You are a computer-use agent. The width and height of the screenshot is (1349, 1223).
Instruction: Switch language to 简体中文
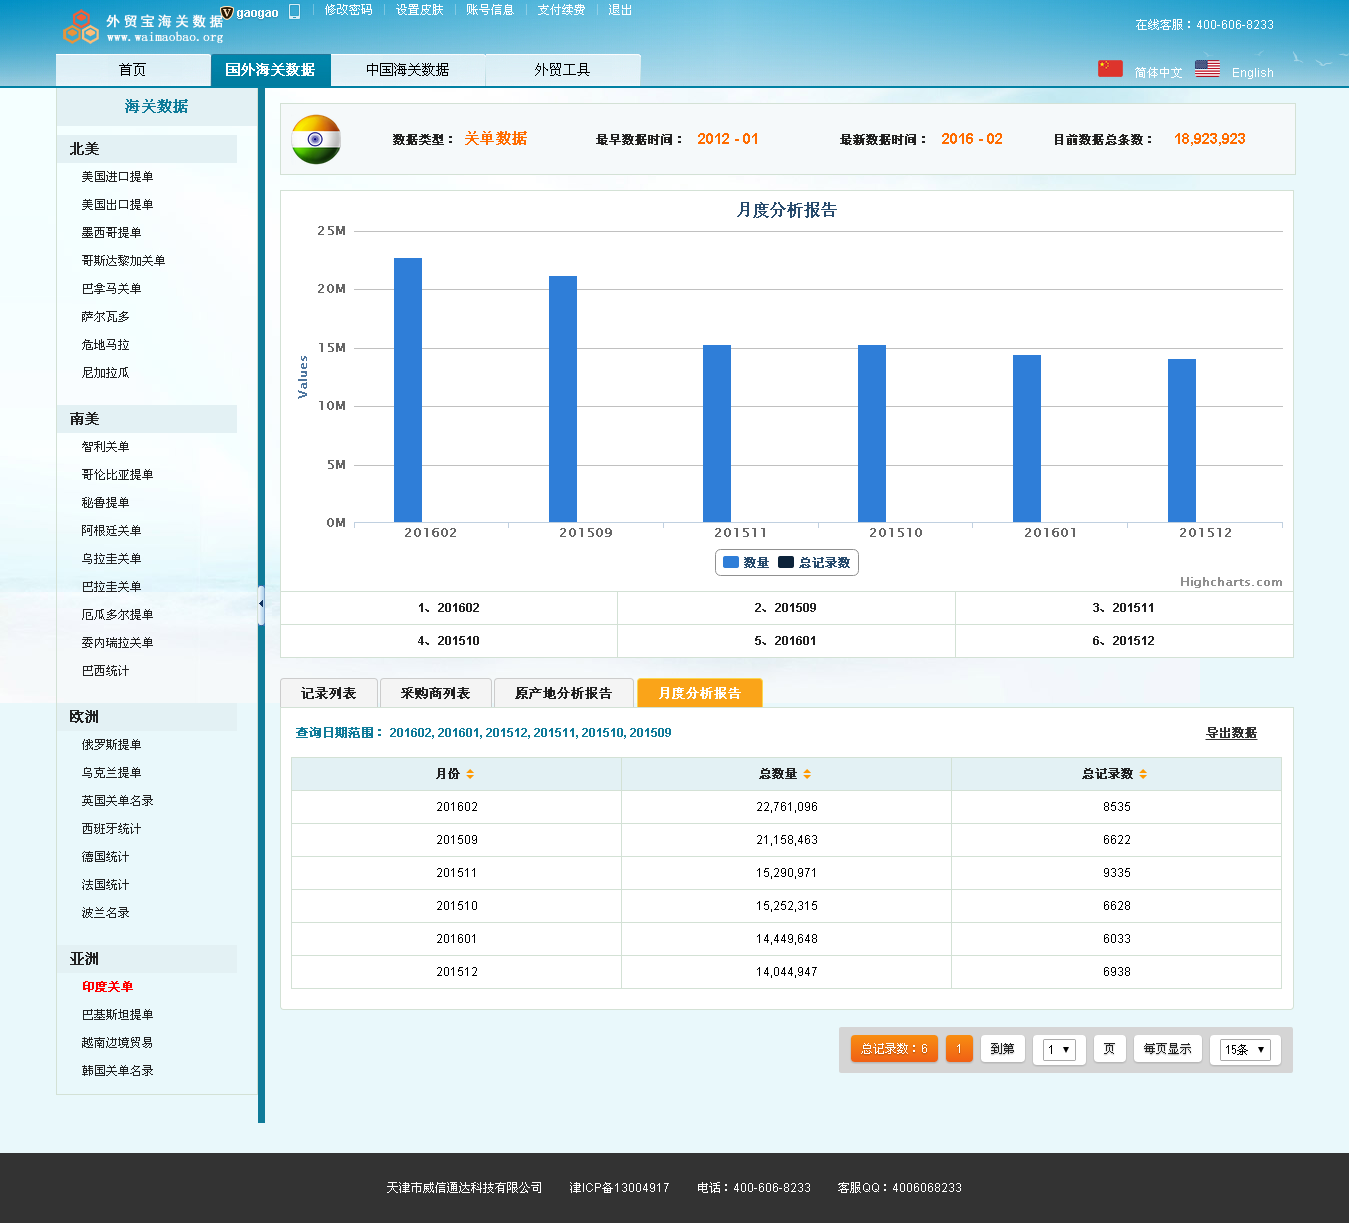pos(1158,73)
